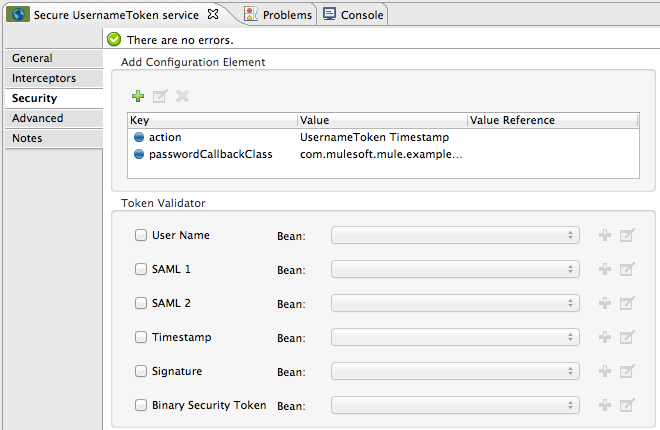Toggle the Binary Security Token checkbox
The image size is (660, 430).
coord(141,405)
